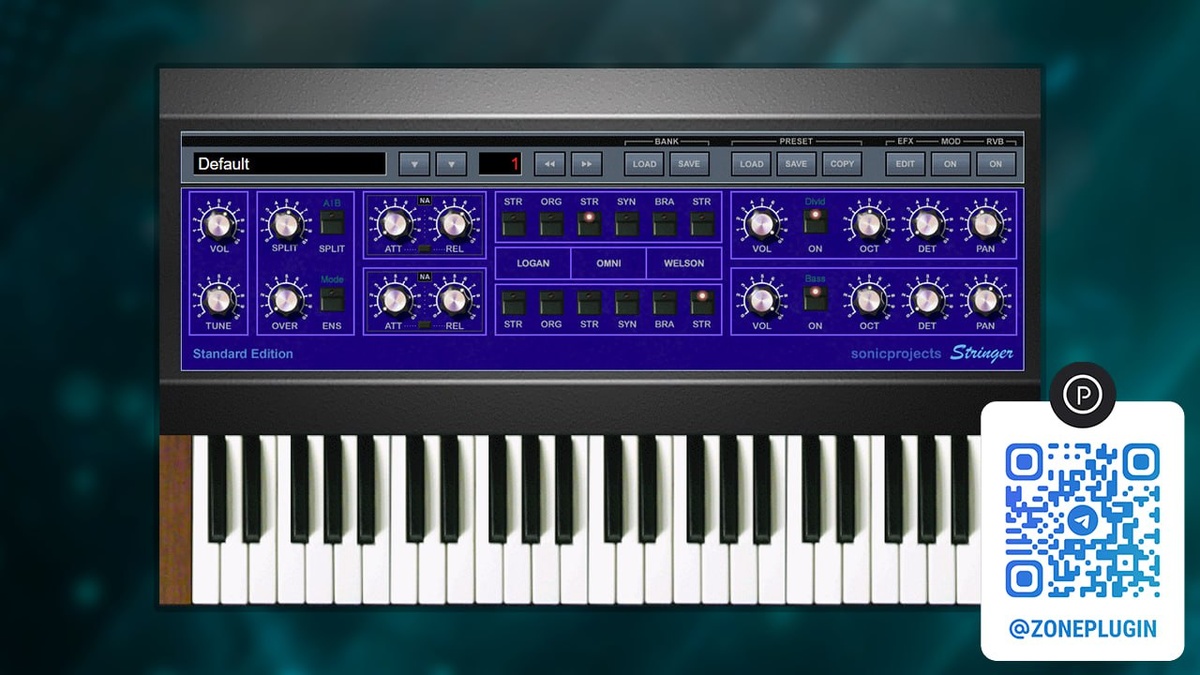Click the OCT knob in the Divid row
The image size is (1200, 675).
pos(869,223)
